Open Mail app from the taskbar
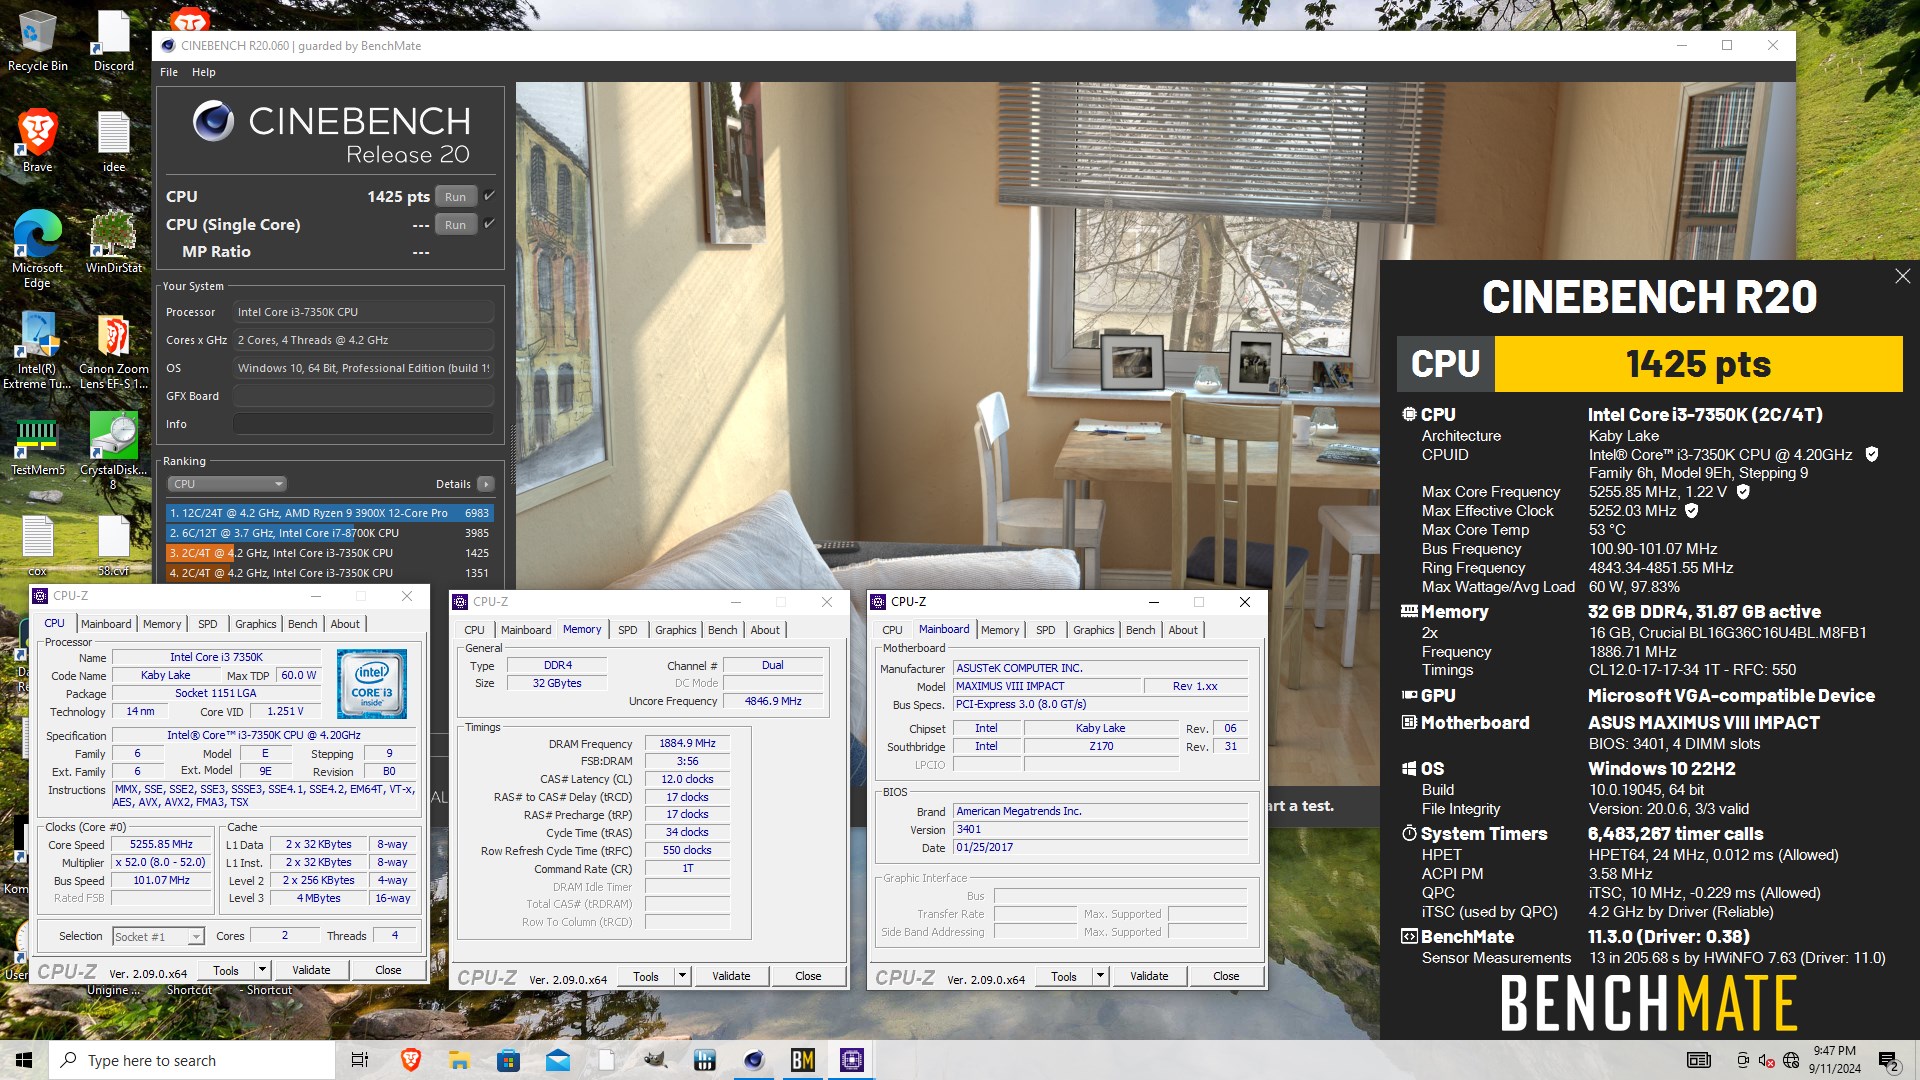This screenshot has width=1920, height=1080. point(557,1060)
